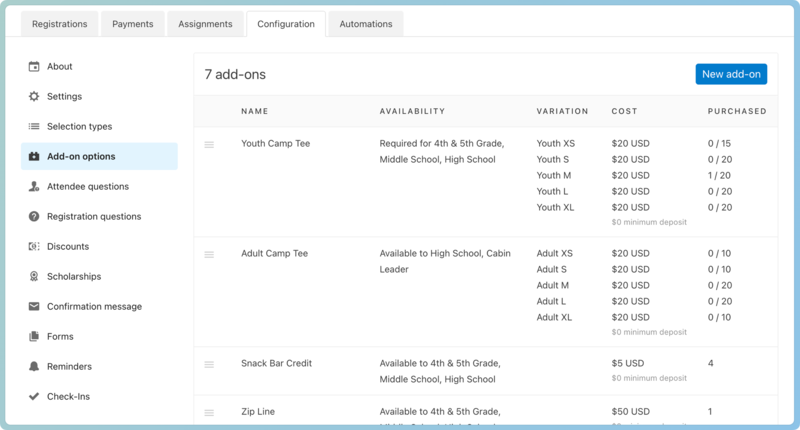Screen dimensions: 800x430
Task: Open the Zip Line add-on row
Action: point(258,411)
